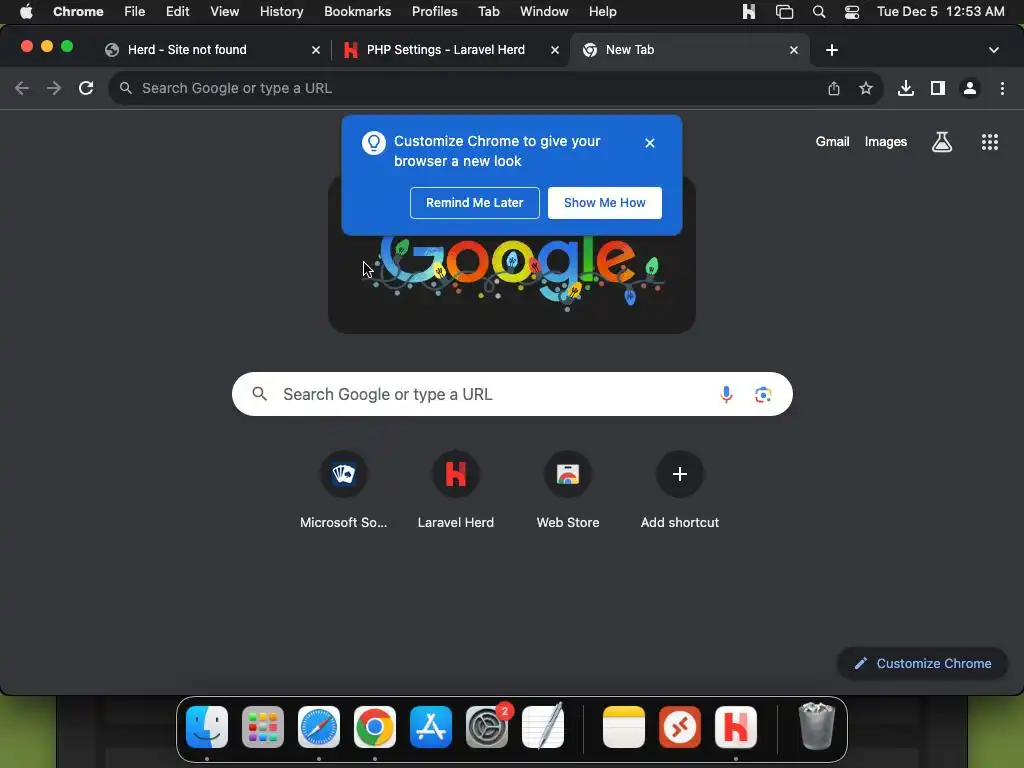Image resolution: width=1024 pixels, height=768 pixels.
Task: Focus the Google search box
Action: [x=512, y=394]
